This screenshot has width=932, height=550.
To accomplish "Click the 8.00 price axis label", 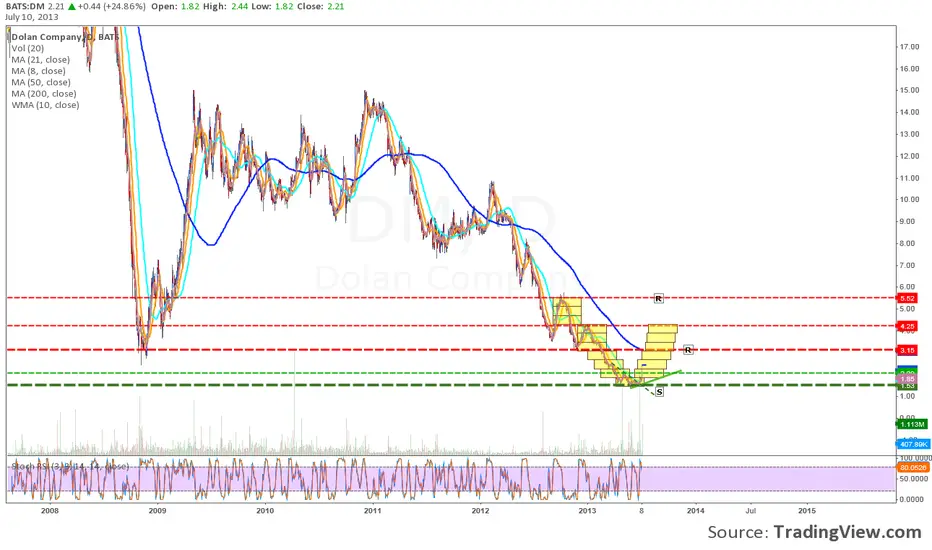I will [x=907, y=243].
